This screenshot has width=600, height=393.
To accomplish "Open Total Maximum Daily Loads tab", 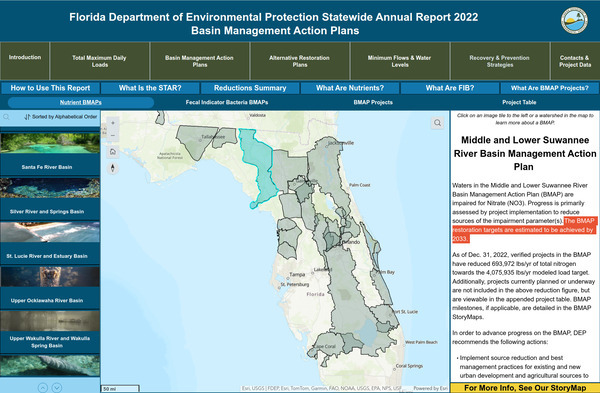I will coord(99,61).
